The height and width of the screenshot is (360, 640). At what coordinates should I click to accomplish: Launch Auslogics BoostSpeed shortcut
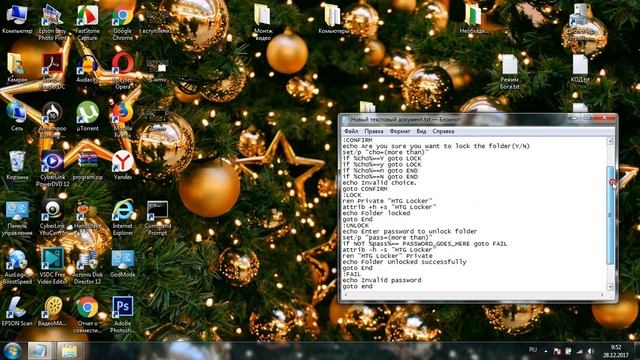point(17,266)
